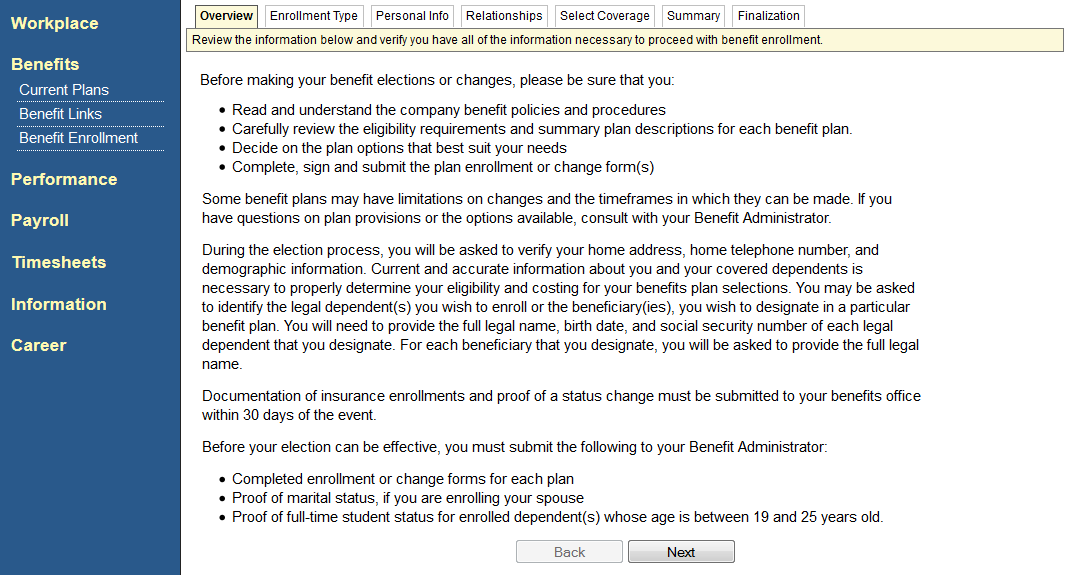Select Information in the sidebar
This screenshot has width=1074, height=575.
(x=59, y=304)
